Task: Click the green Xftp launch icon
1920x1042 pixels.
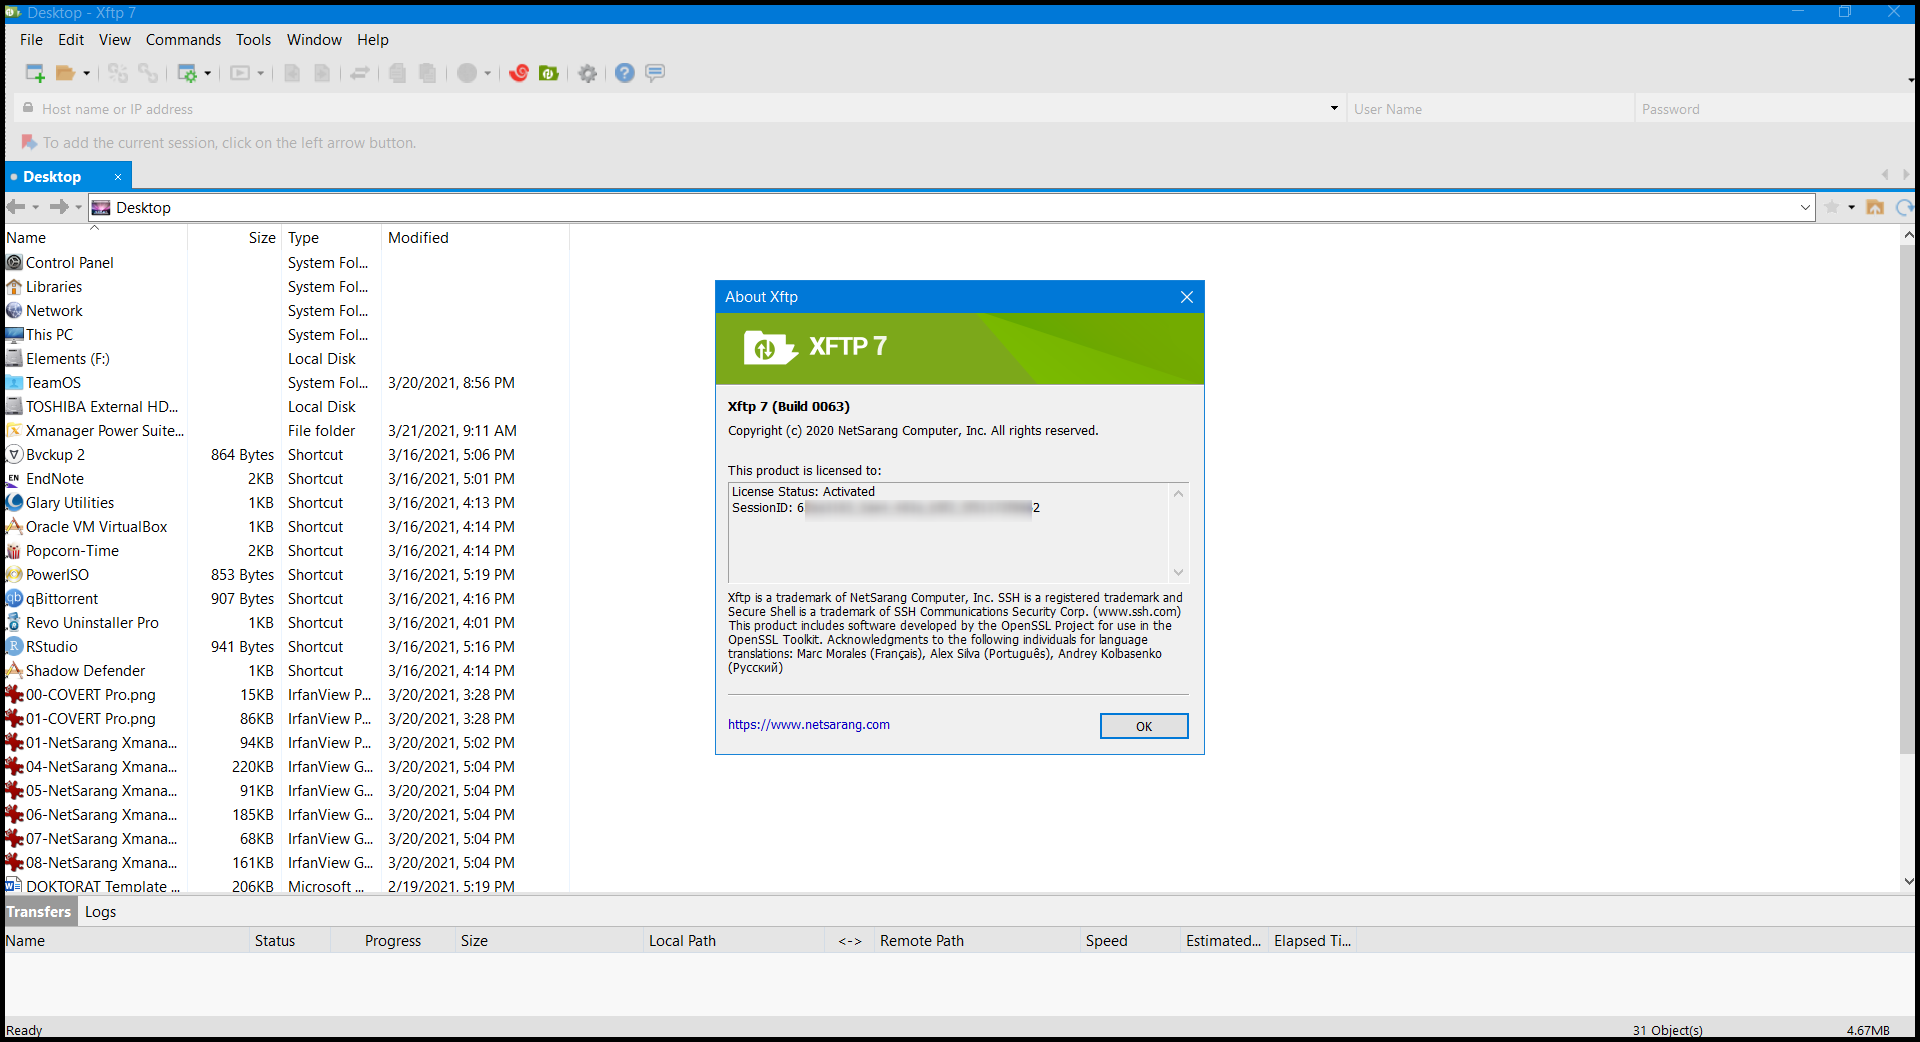Action: 548,73
